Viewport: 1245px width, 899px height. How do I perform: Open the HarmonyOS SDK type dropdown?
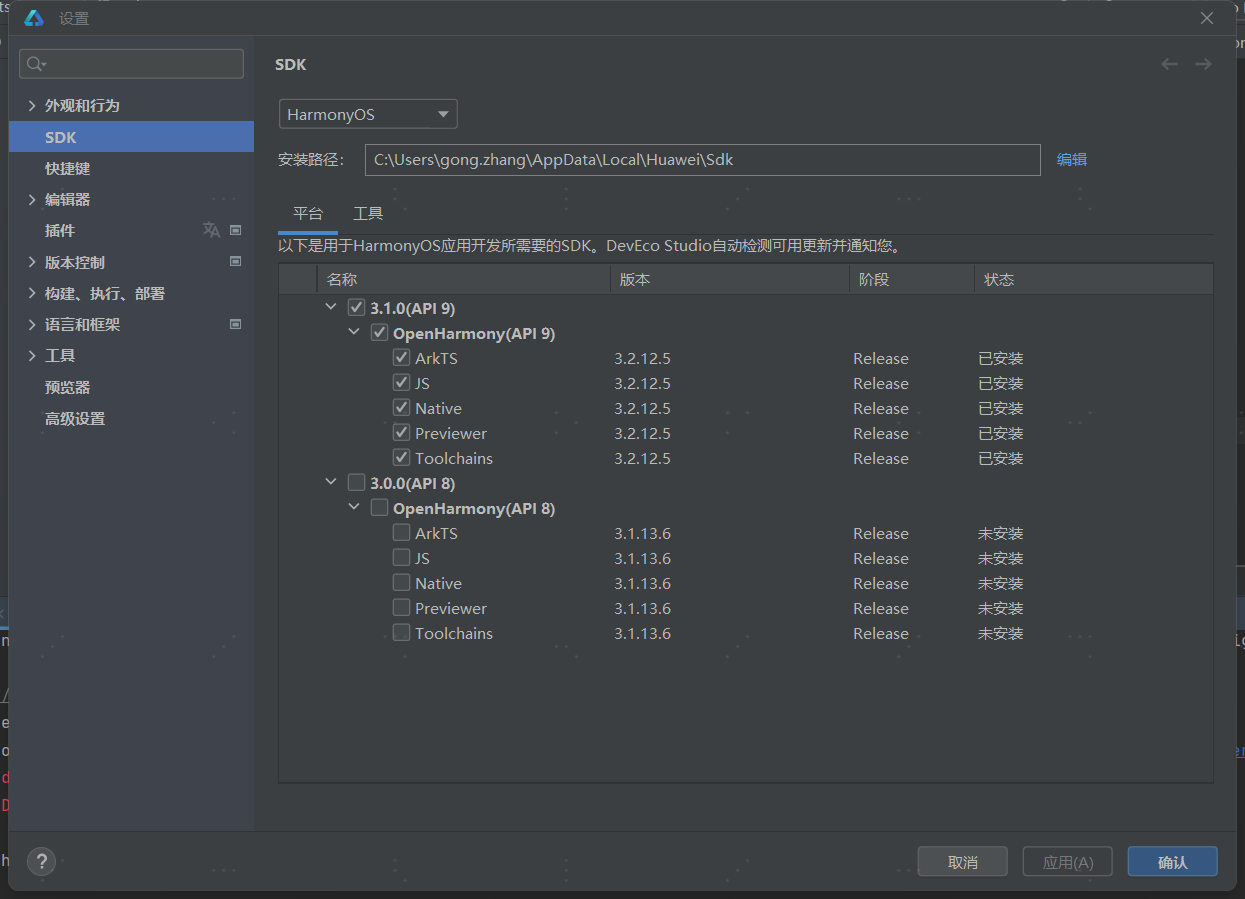point(368,114)
